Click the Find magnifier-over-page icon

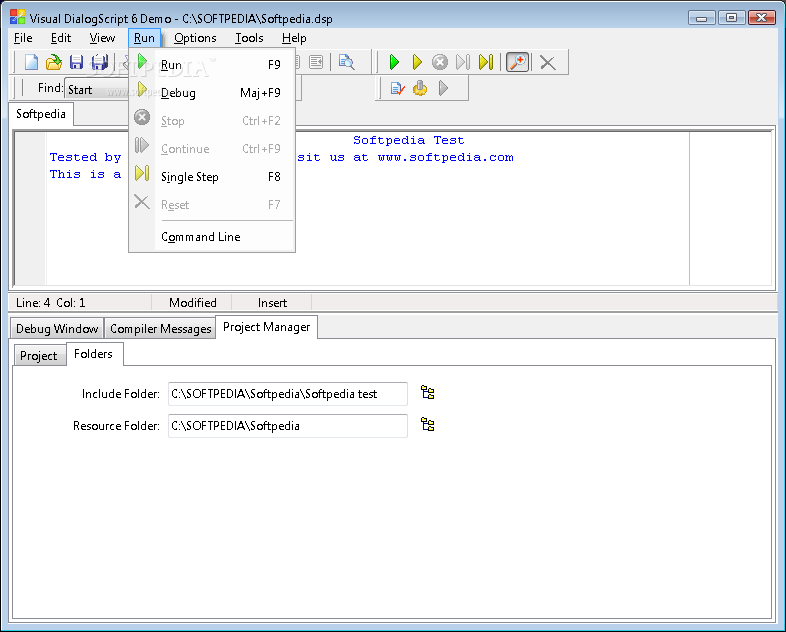click(x=346, y=62)
